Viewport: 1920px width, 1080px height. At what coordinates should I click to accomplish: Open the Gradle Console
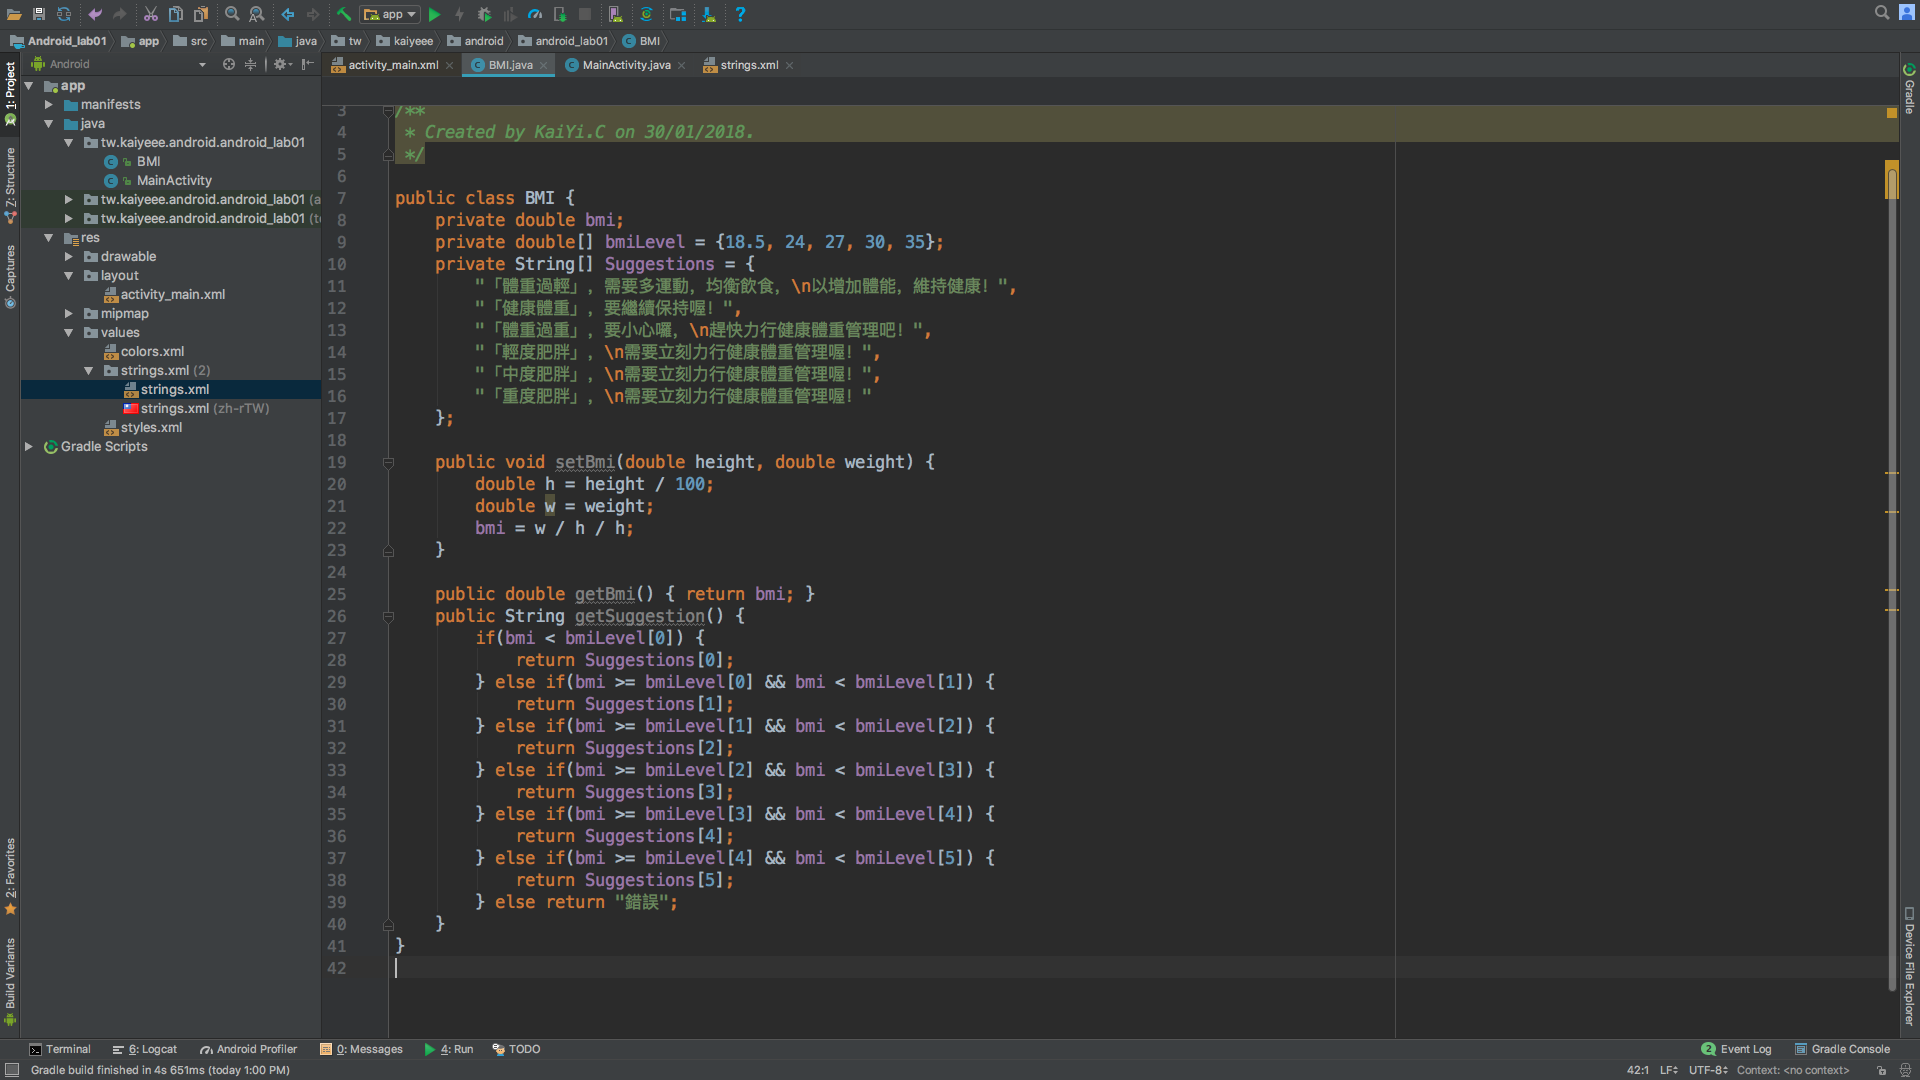(x=1842, y=1049)
